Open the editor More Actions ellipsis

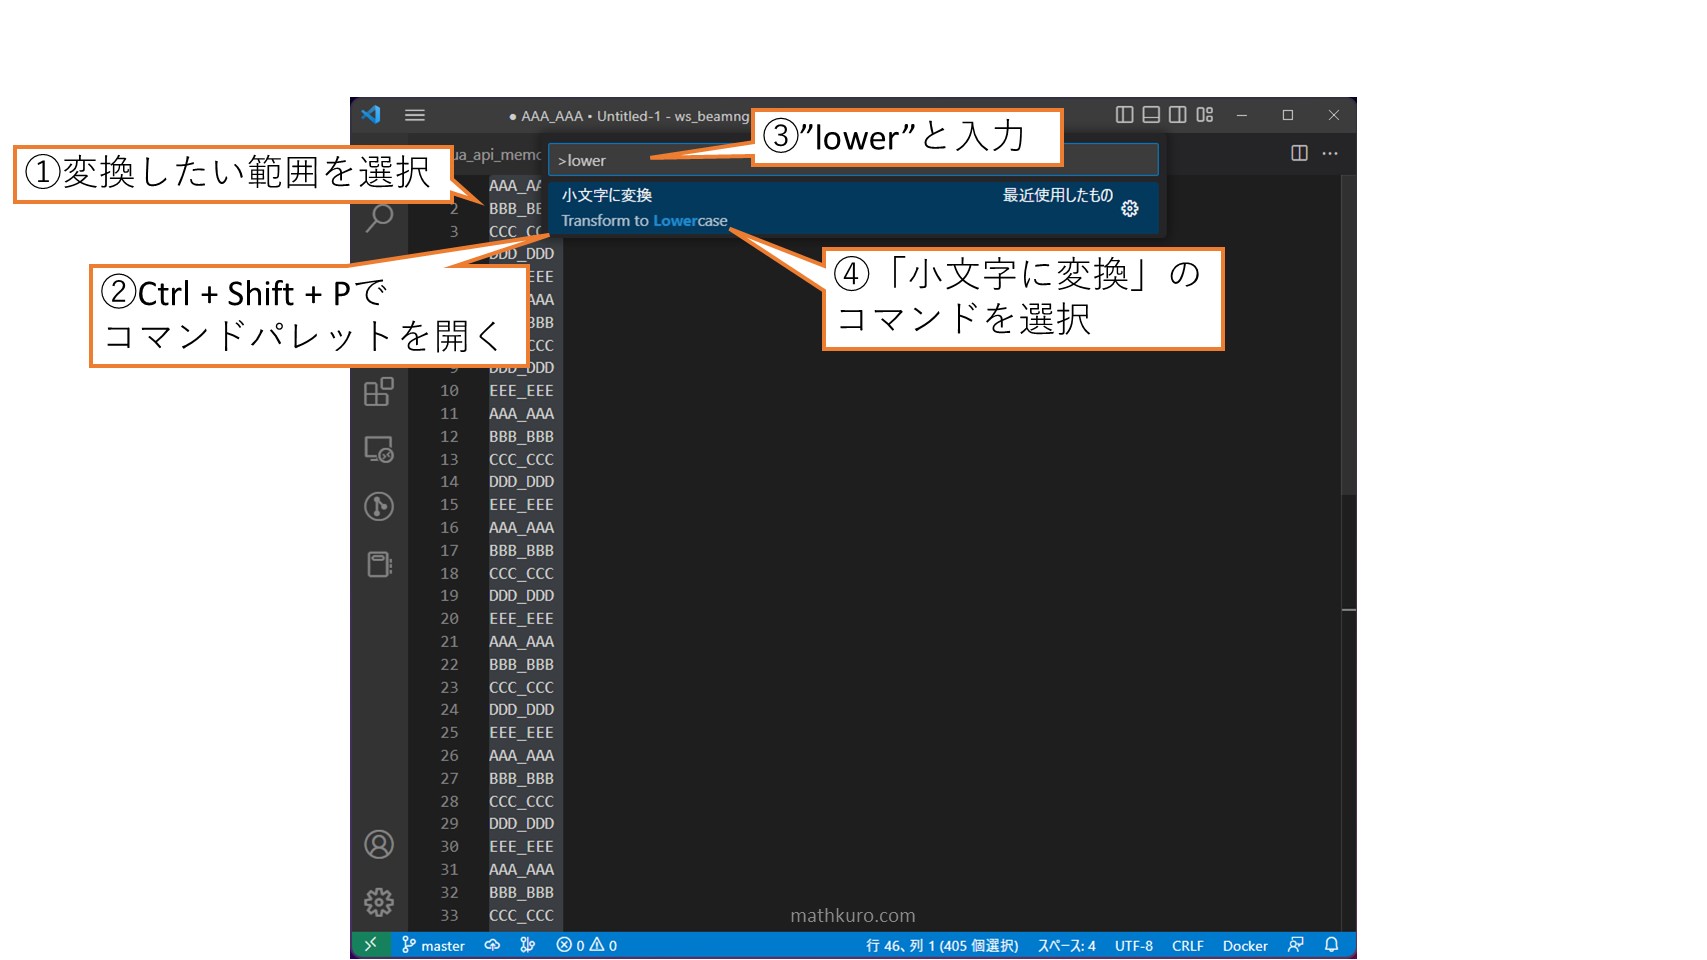point(1330,153)
